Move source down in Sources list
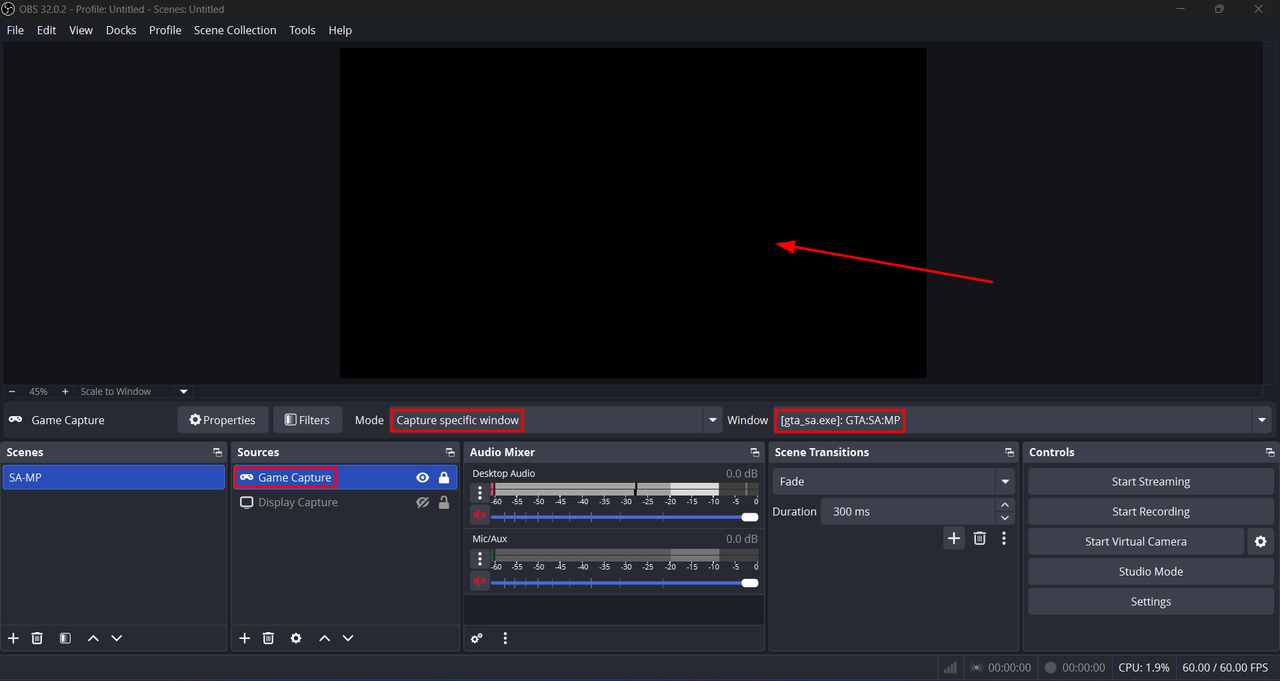The width and height of the screenshot is (1280, 681). click(x=348, y=638)
